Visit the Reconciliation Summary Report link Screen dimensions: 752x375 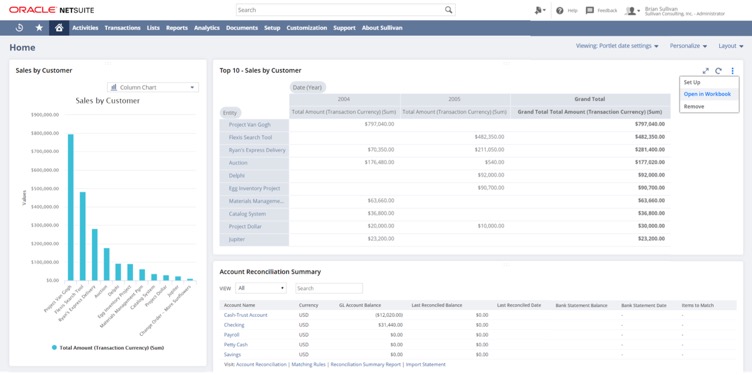pyautogui.click(x=365, y=364)
